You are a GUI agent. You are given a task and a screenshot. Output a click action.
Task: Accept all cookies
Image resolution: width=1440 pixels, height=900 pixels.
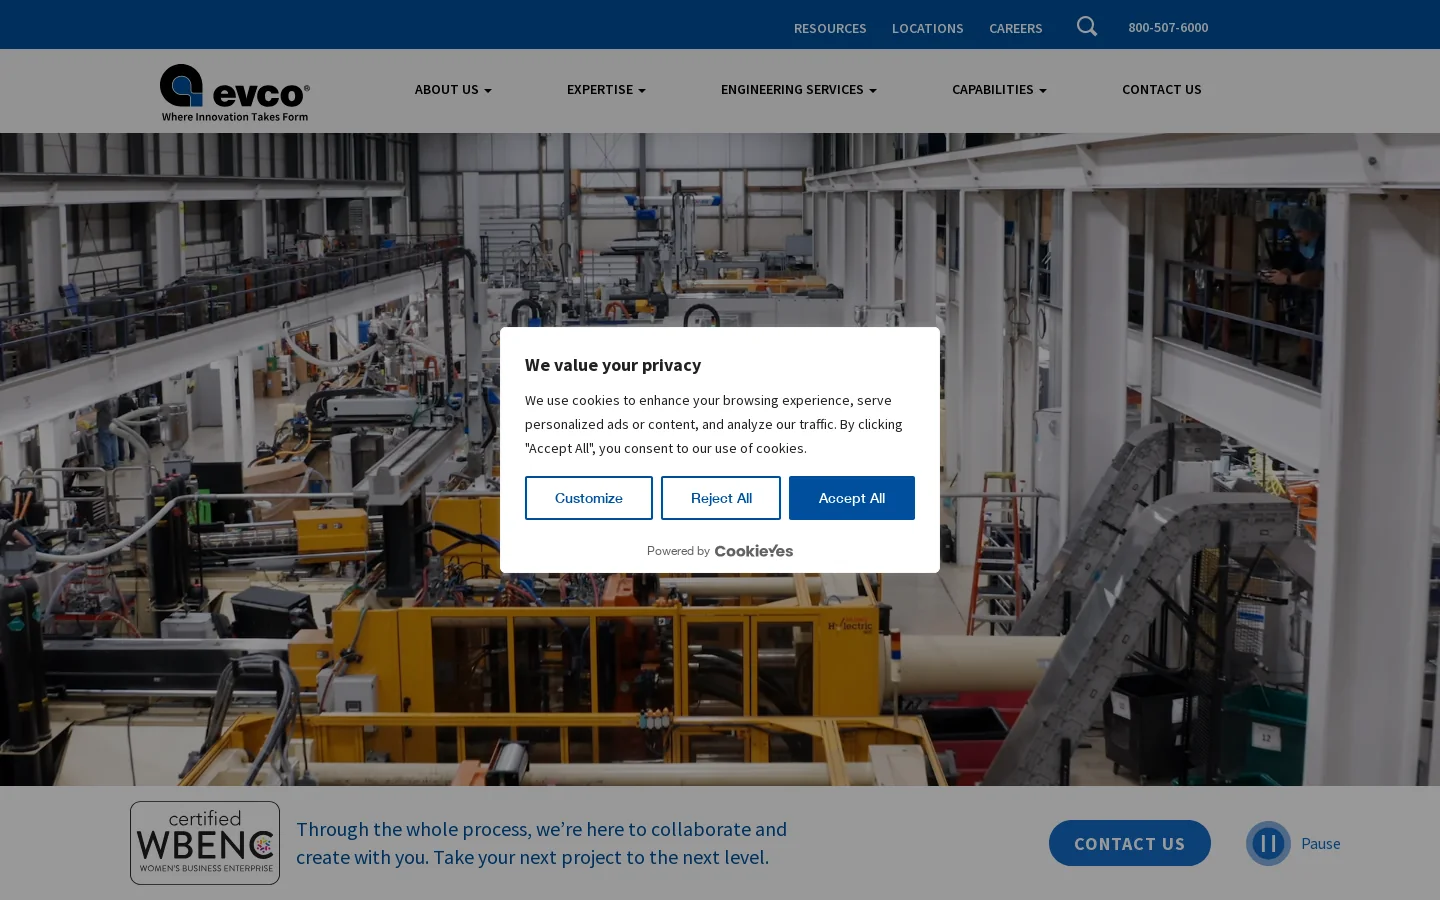point(852,498)
